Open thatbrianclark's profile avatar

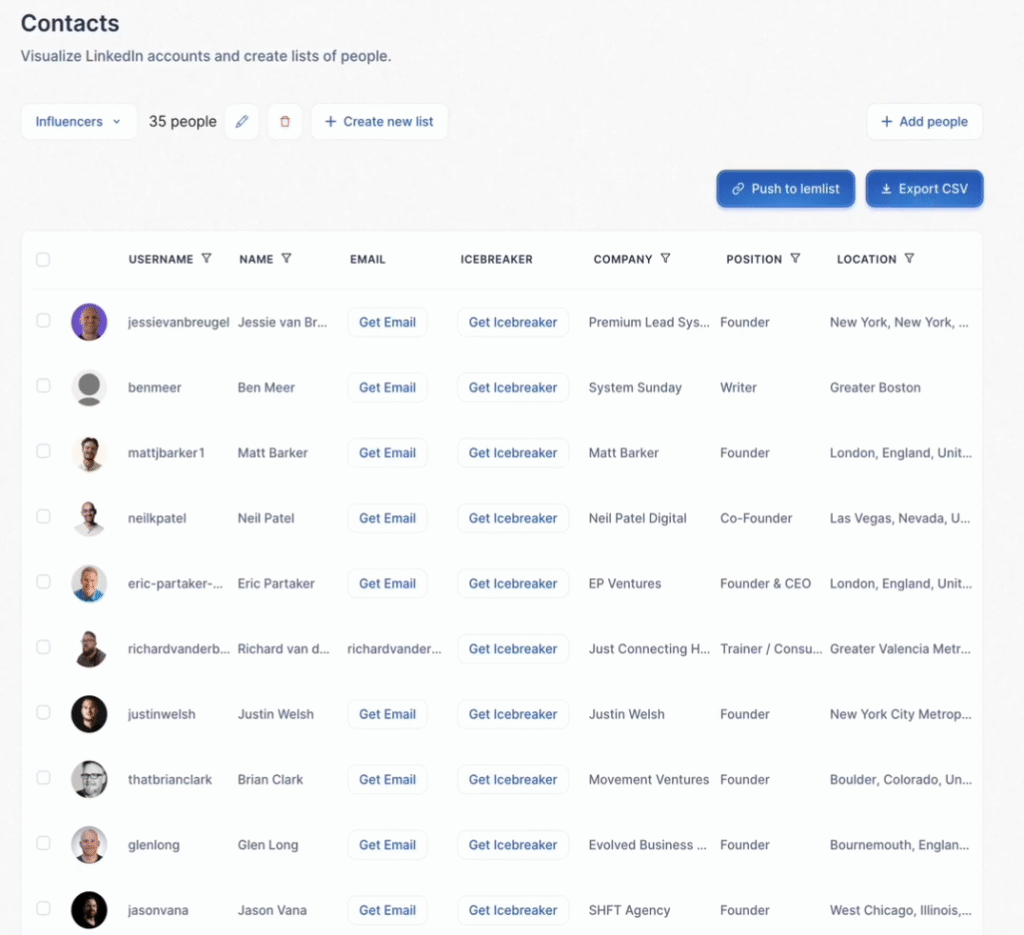(89, 779)
